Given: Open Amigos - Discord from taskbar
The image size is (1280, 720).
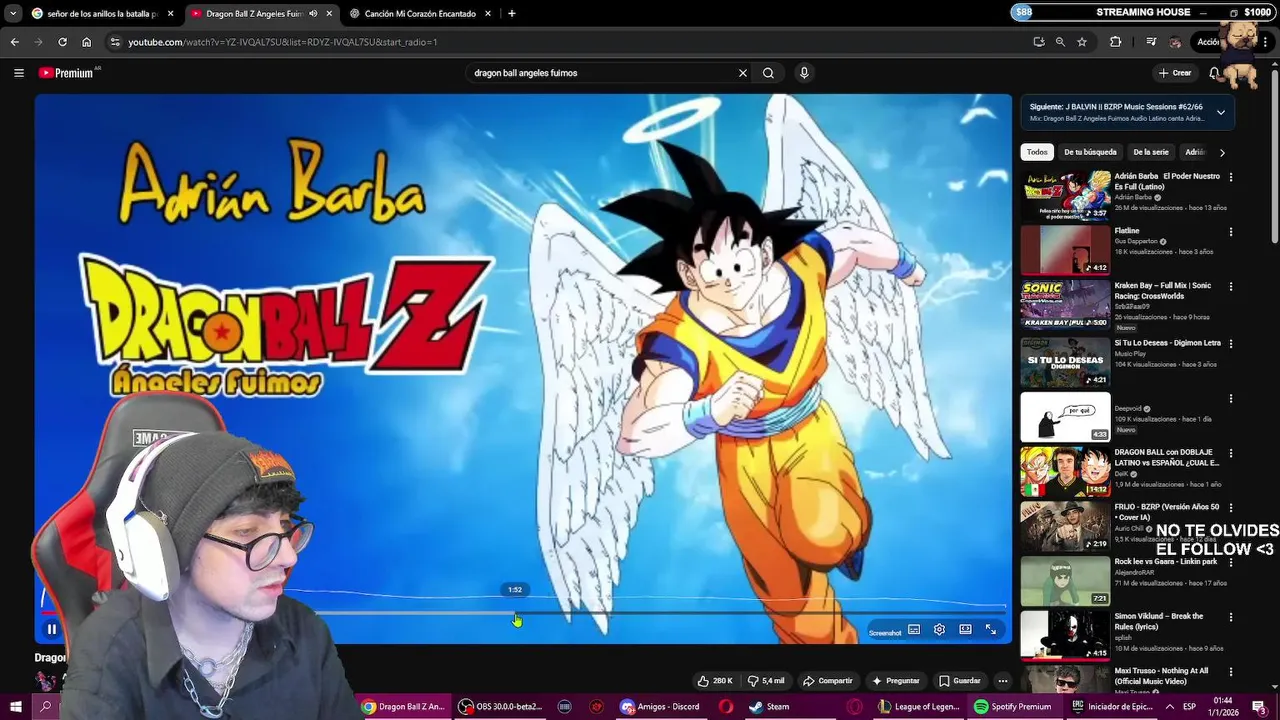Looking at the screenshot, I should coord(660,706).
